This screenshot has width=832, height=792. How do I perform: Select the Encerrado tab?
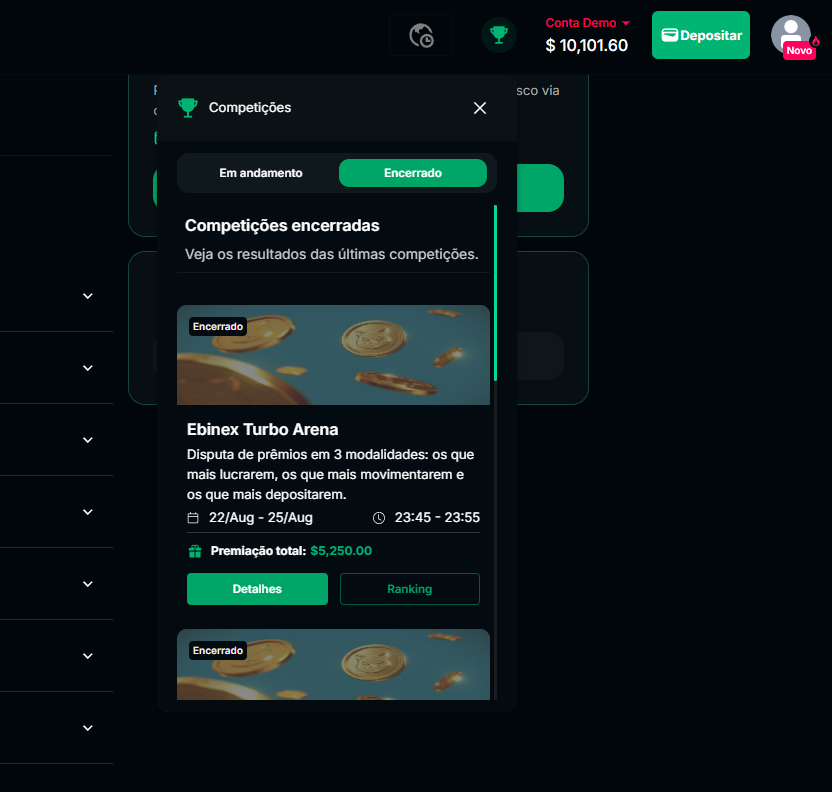[x=412, y=173]
